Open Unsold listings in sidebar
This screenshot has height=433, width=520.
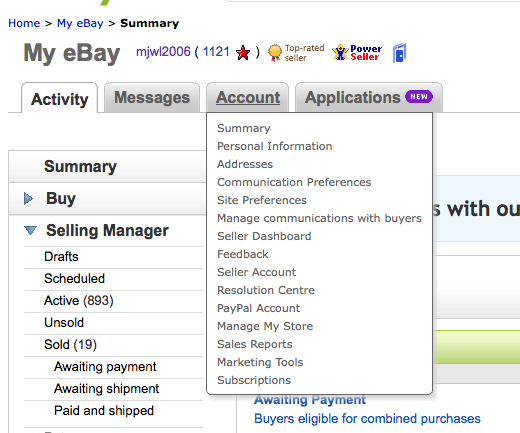pyautogui.click(x=64, y=323)
